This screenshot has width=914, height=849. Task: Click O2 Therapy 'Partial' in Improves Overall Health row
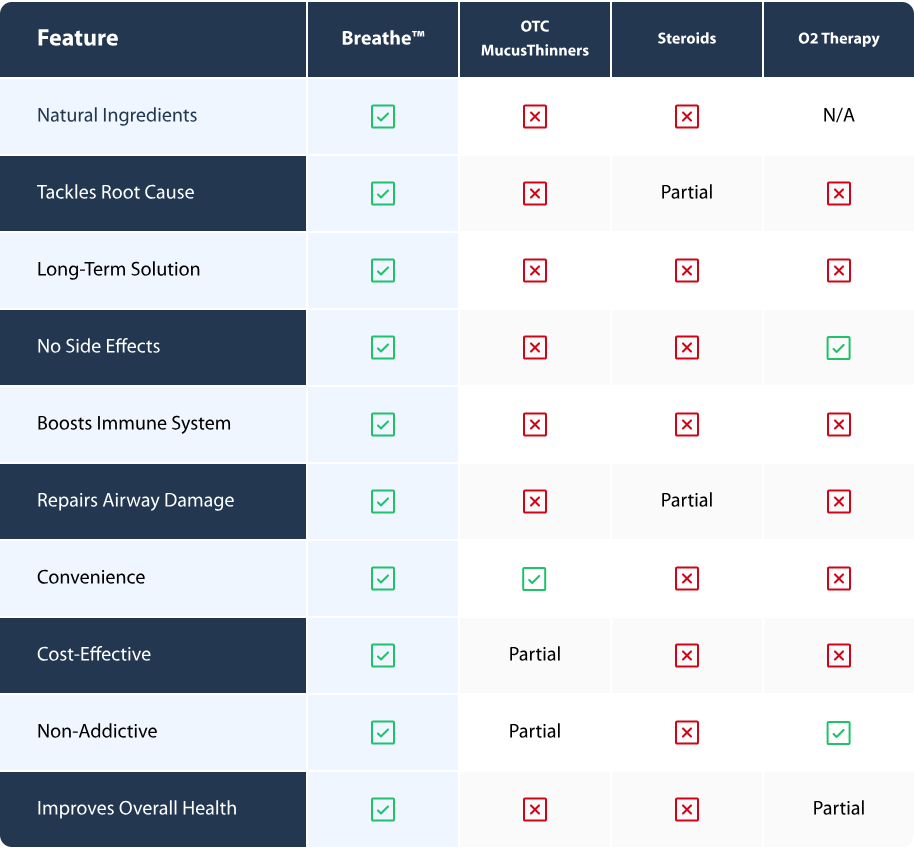[839, 808]
